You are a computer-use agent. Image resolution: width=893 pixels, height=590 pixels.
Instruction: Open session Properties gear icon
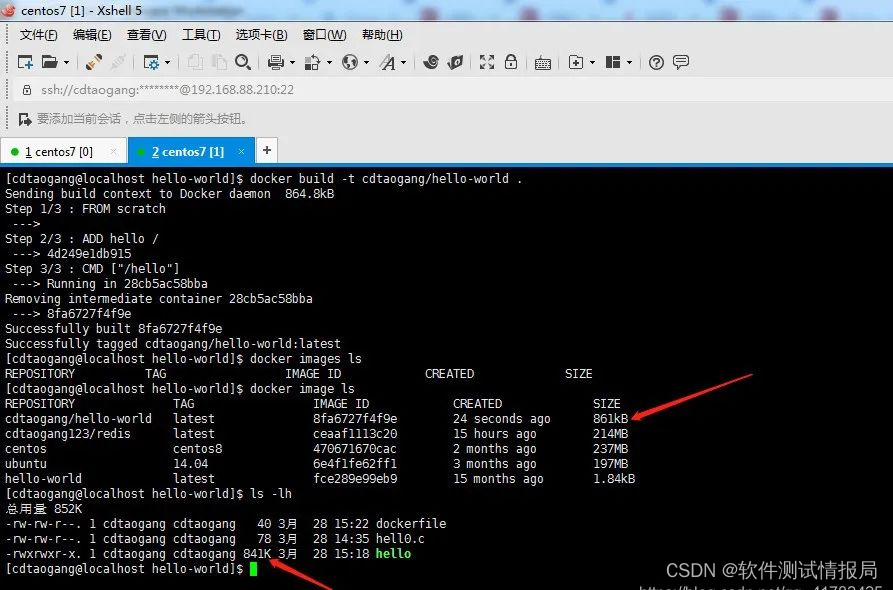[x=151, y=62]
